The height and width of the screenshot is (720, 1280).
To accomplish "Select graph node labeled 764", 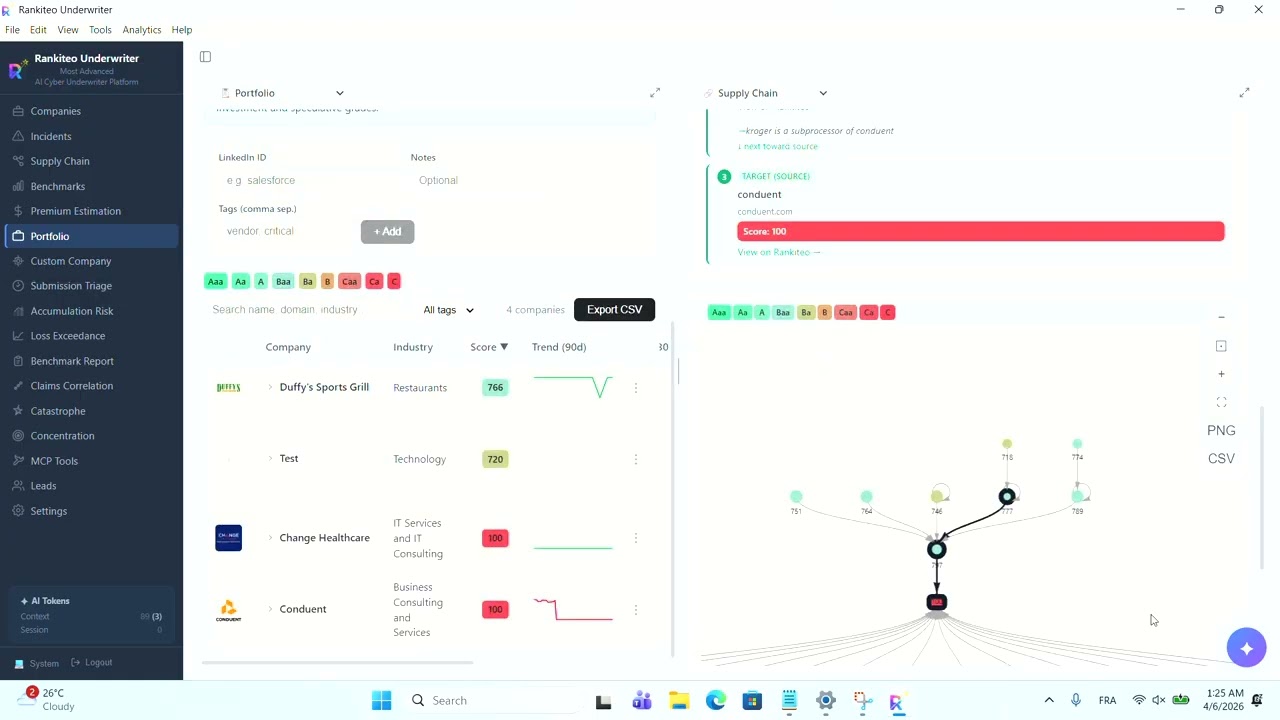I will pos(866,496).
